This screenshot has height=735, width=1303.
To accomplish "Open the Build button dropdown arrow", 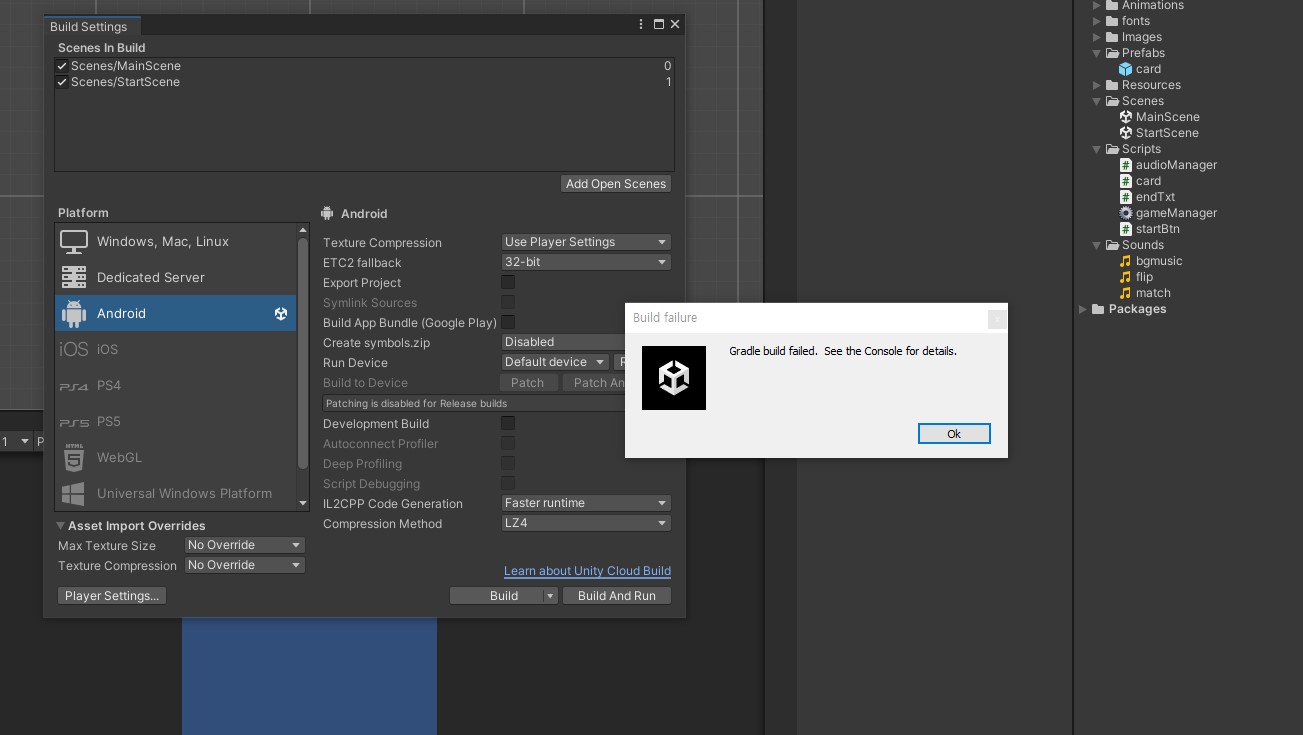I will coord(549,596).
